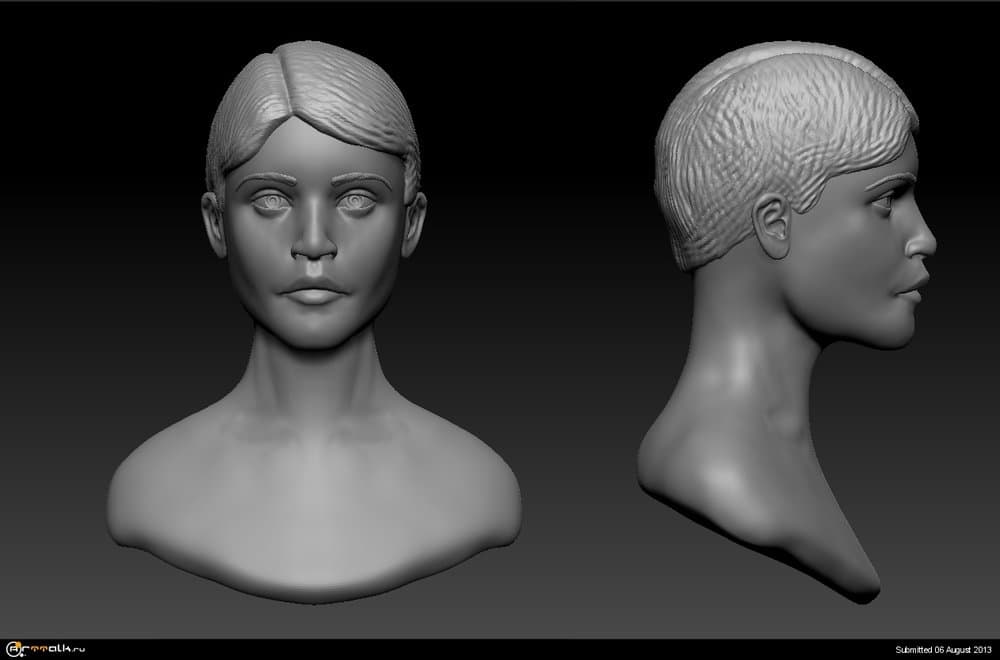Image resolution: width=1000 pixels, height=660 pixels.
Task: Click the neck of the front-view bust
Action: coord(313,380)
